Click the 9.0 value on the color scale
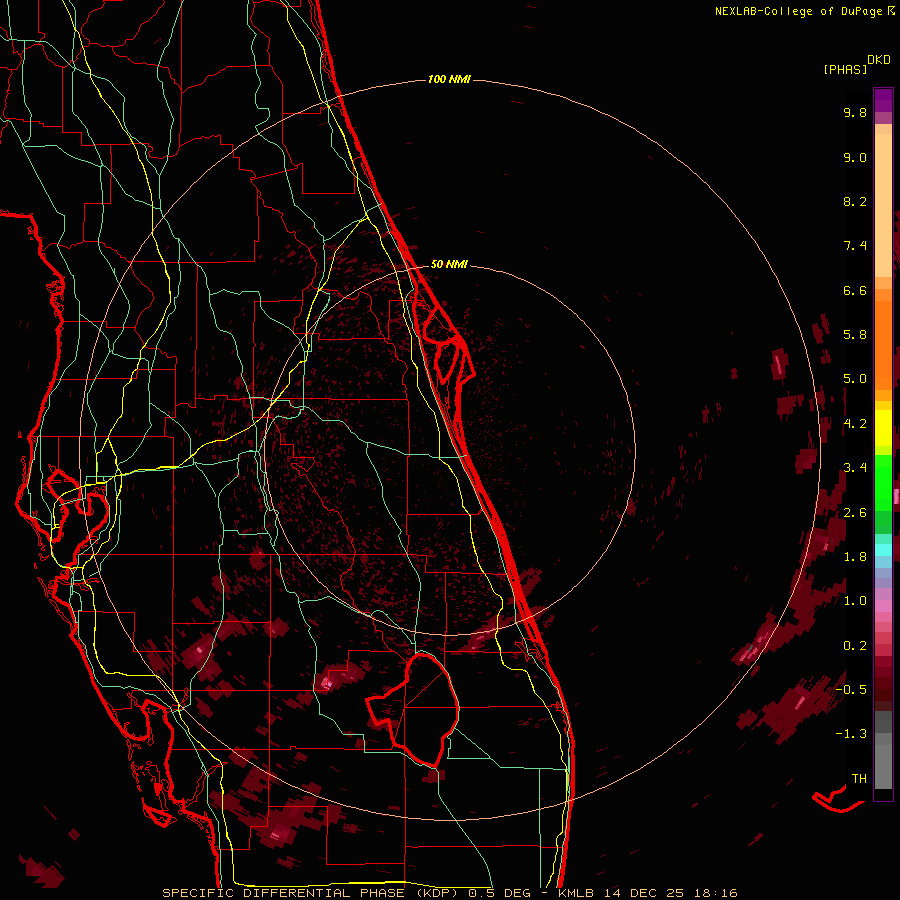Viewport: 900px width, 900px height. 855,157
